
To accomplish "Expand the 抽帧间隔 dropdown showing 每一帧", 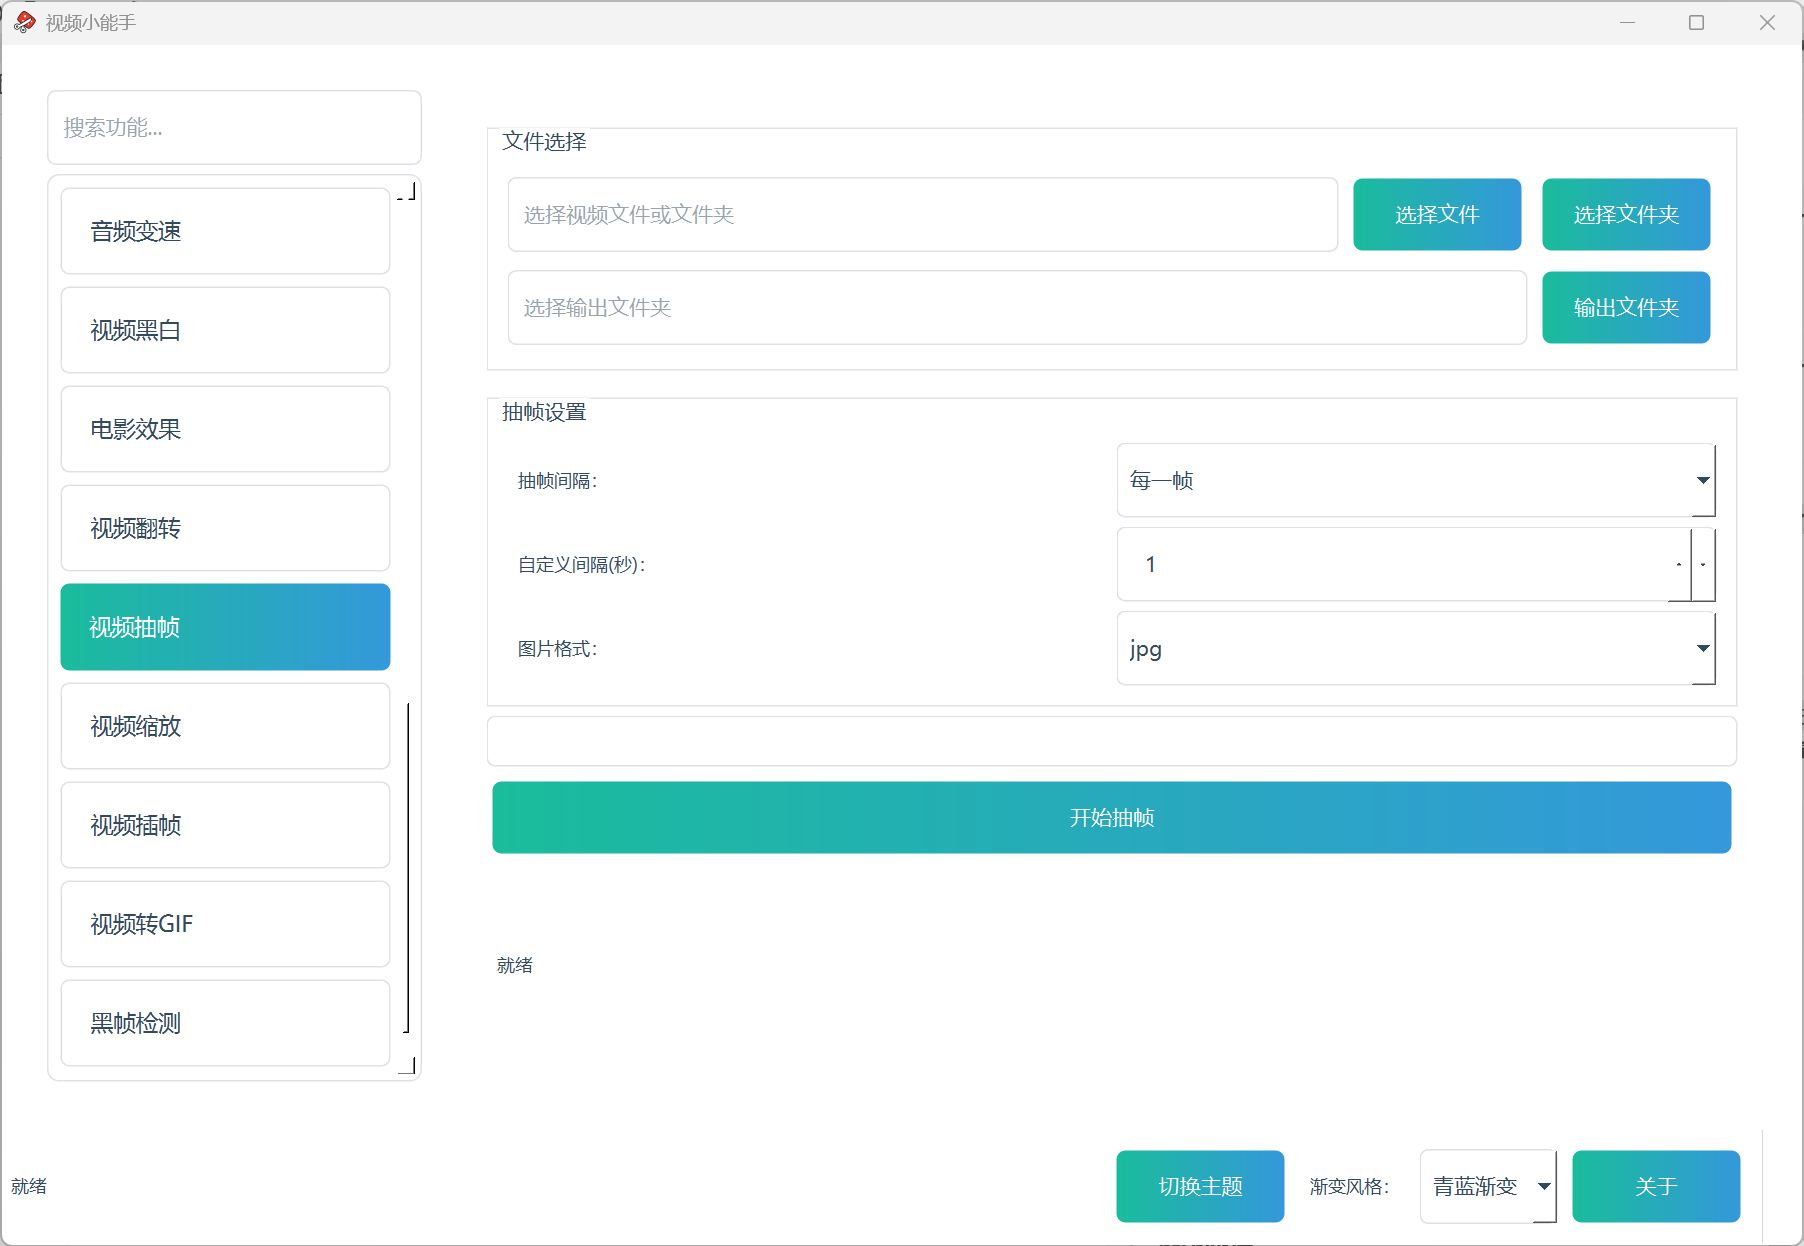I will [x=1416, y=480].
